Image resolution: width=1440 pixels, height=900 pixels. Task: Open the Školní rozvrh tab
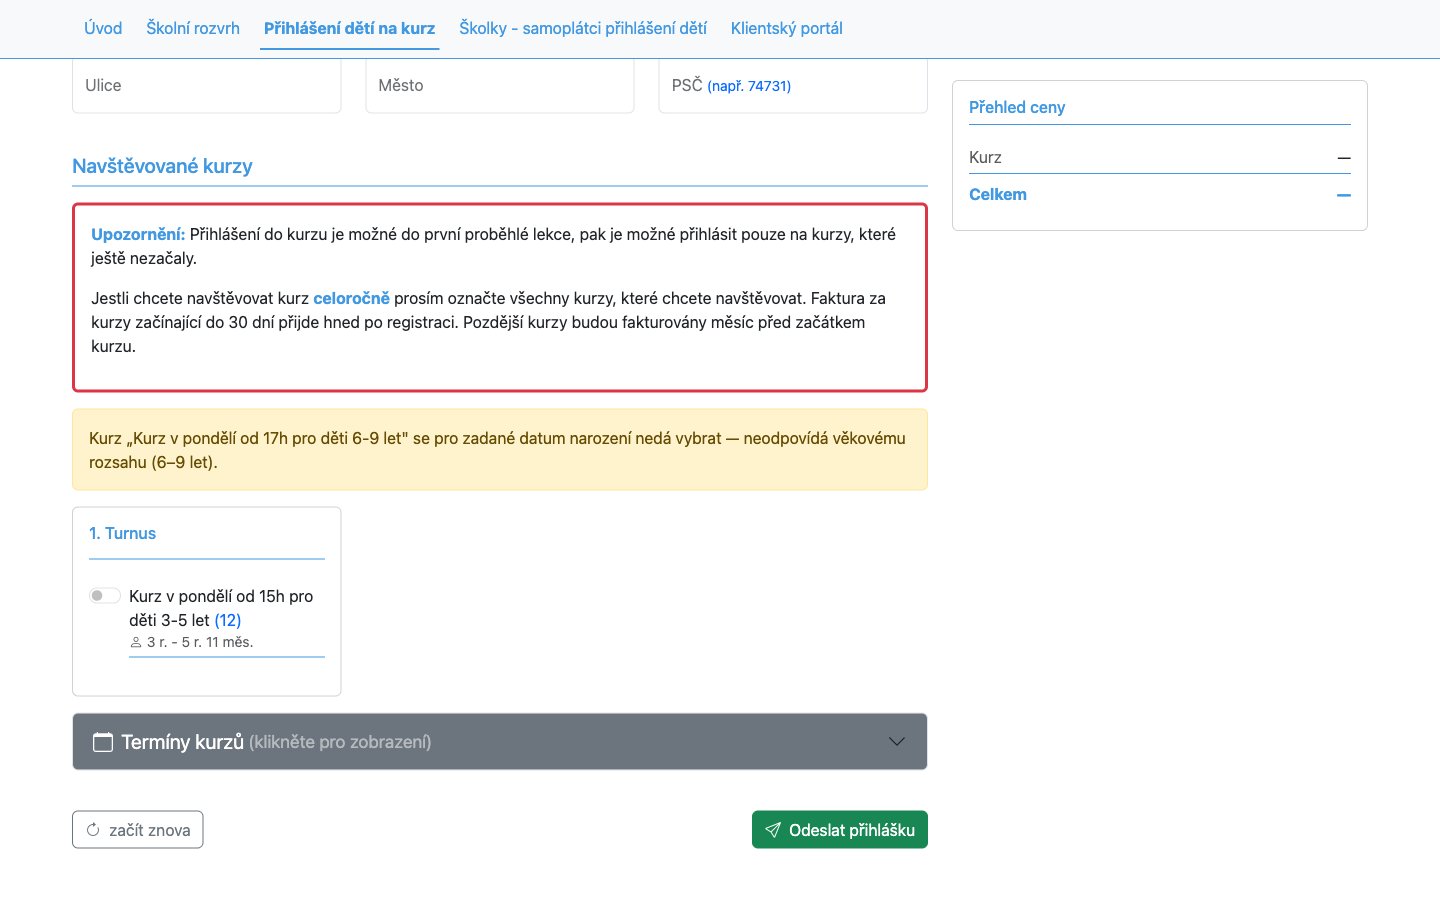[193, 28]
